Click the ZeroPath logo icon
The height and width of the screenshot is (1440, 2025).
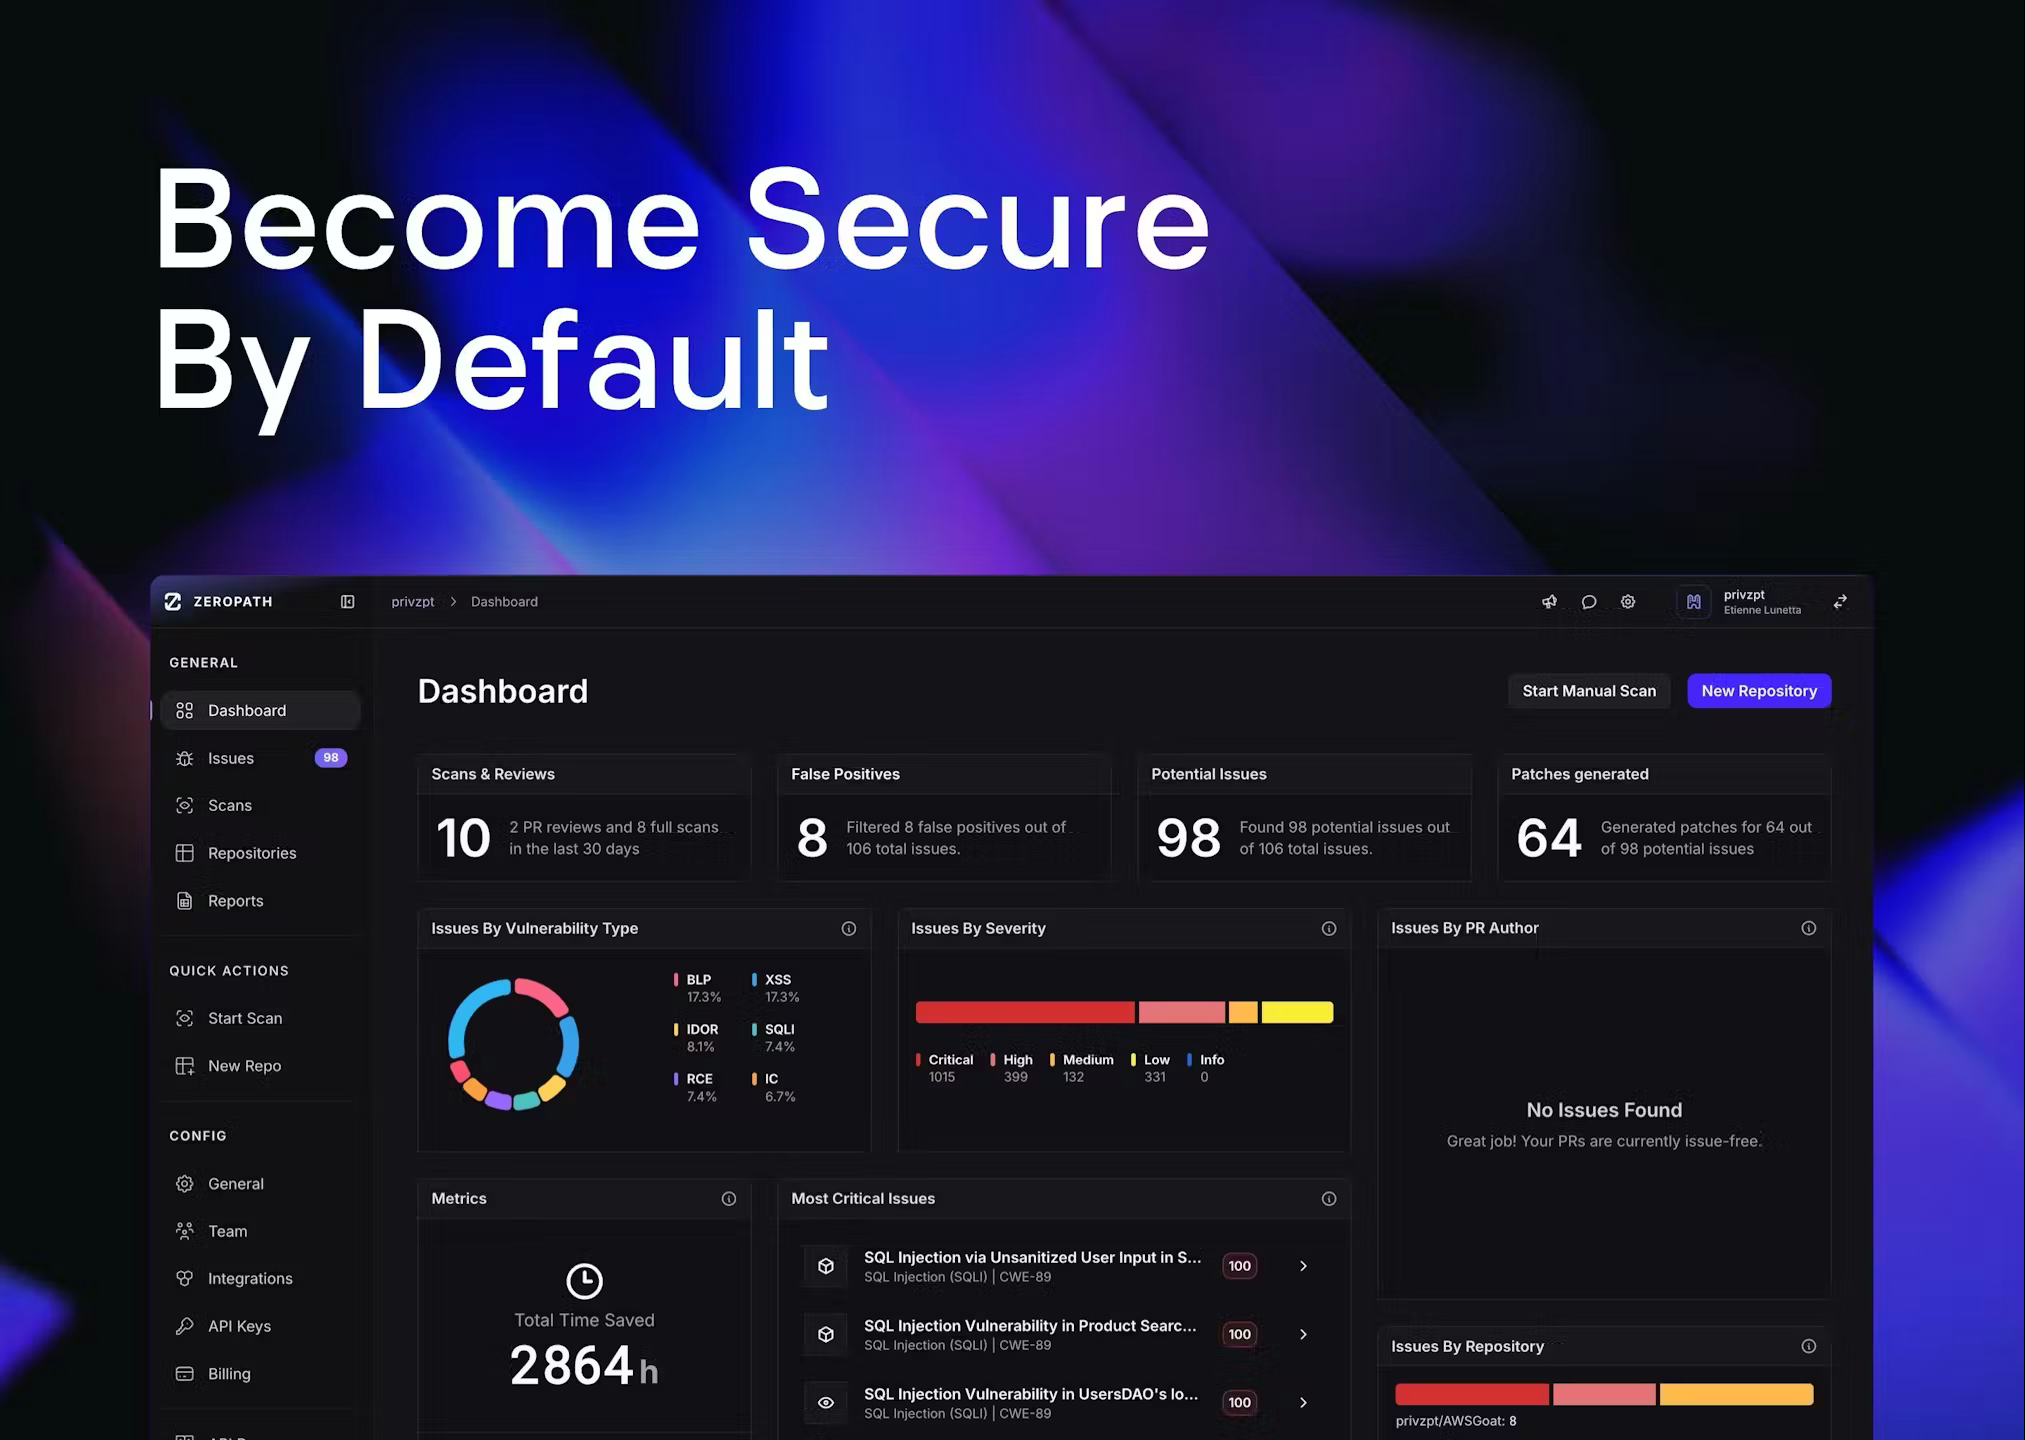(x=173, y=601)
